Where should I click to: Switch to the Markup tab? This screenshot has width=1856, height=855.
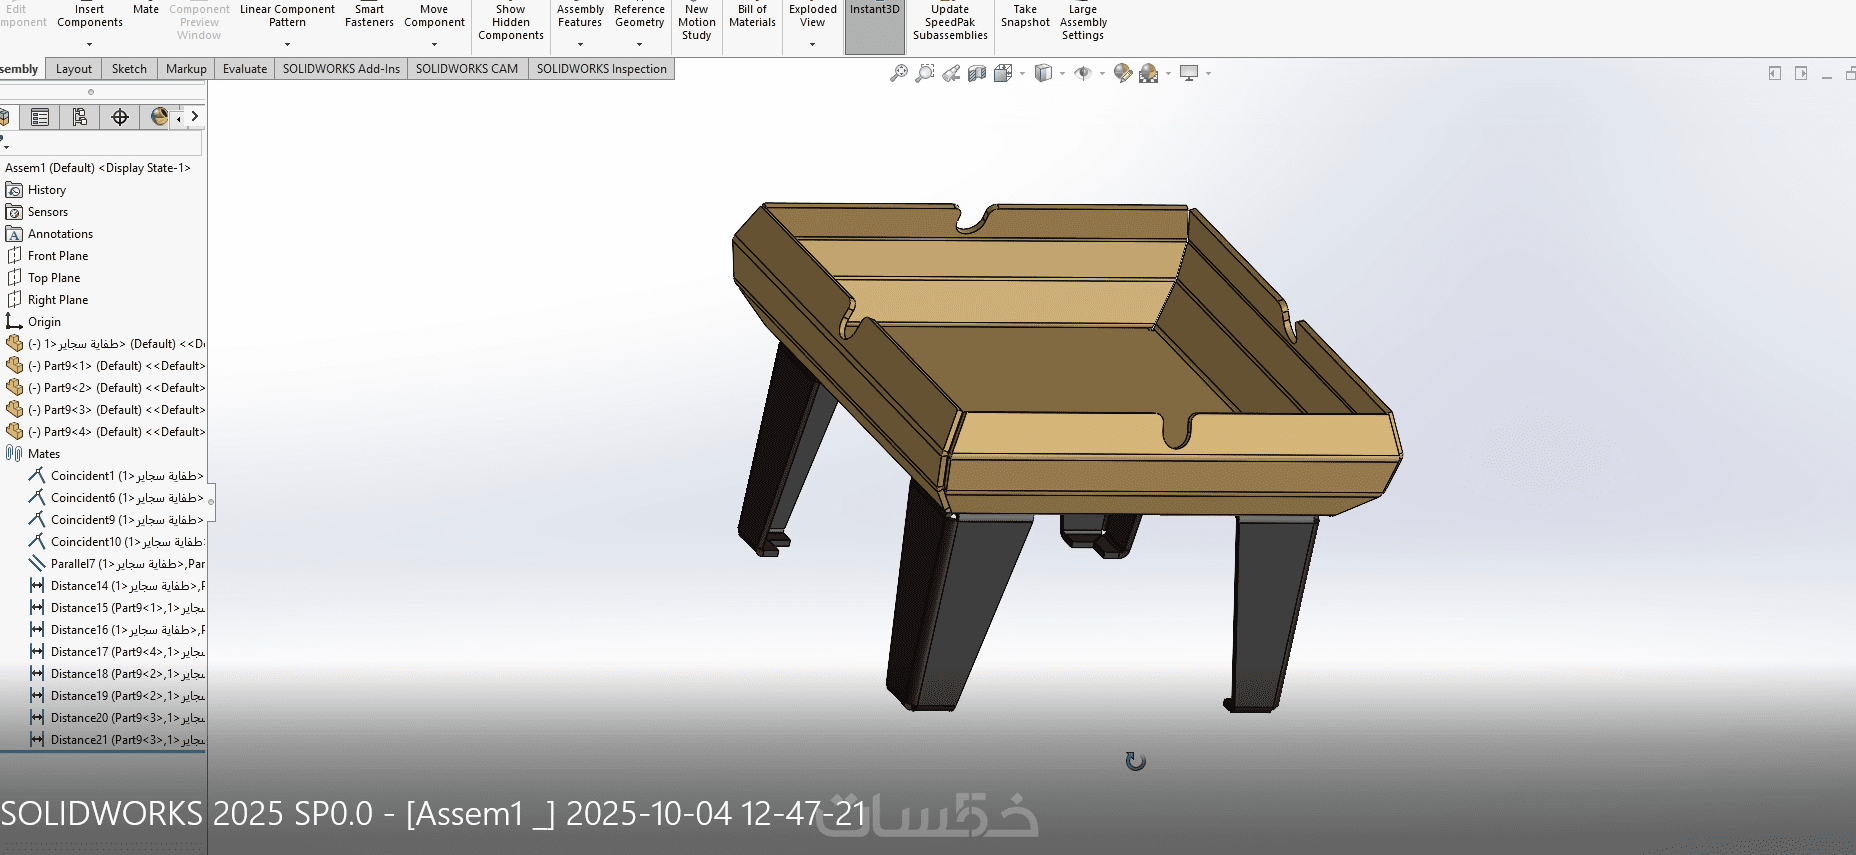click(x=186, y=69)
